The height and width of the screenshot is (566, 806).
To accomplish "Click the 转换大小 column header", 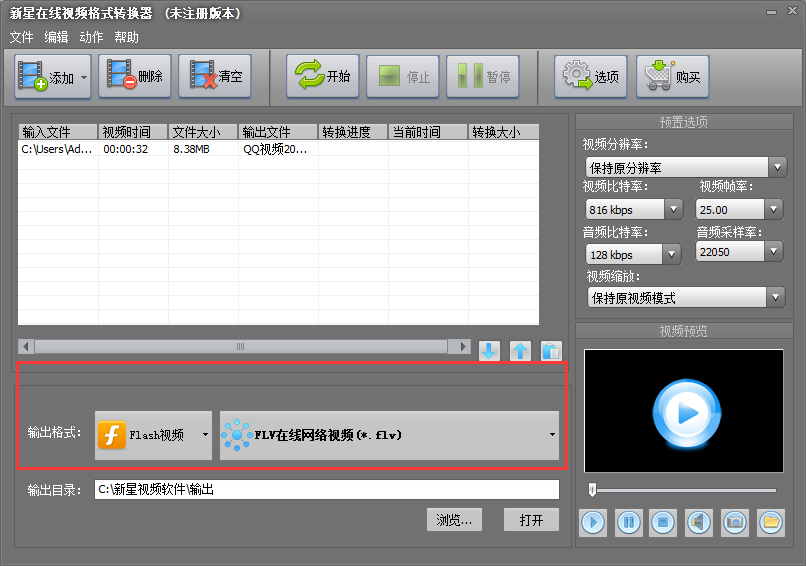I will 503,132.
